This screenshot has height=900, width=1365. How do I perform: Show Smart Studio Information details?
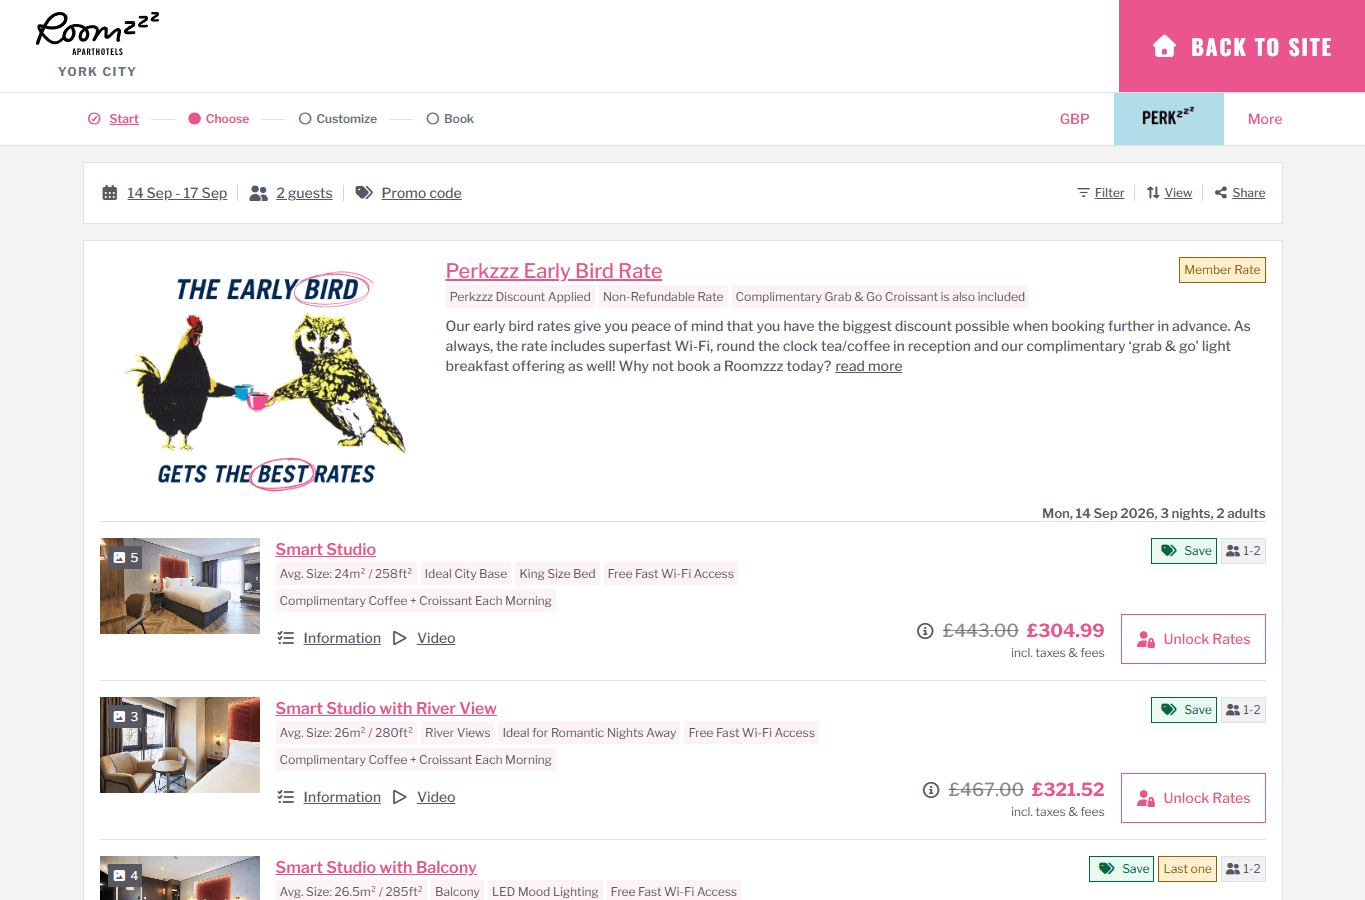click(342, 638)
